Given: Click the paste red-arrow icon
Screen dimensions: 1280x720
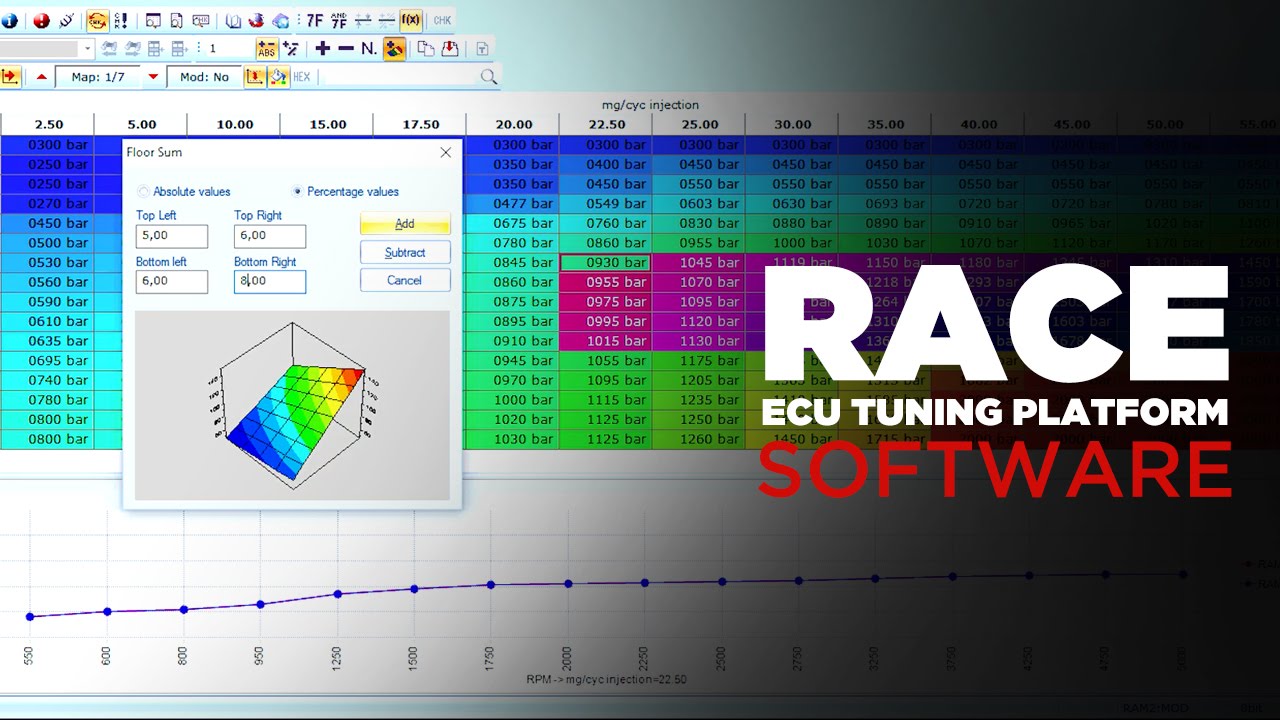Looking at the screenshot, I should tap(450, 48).
